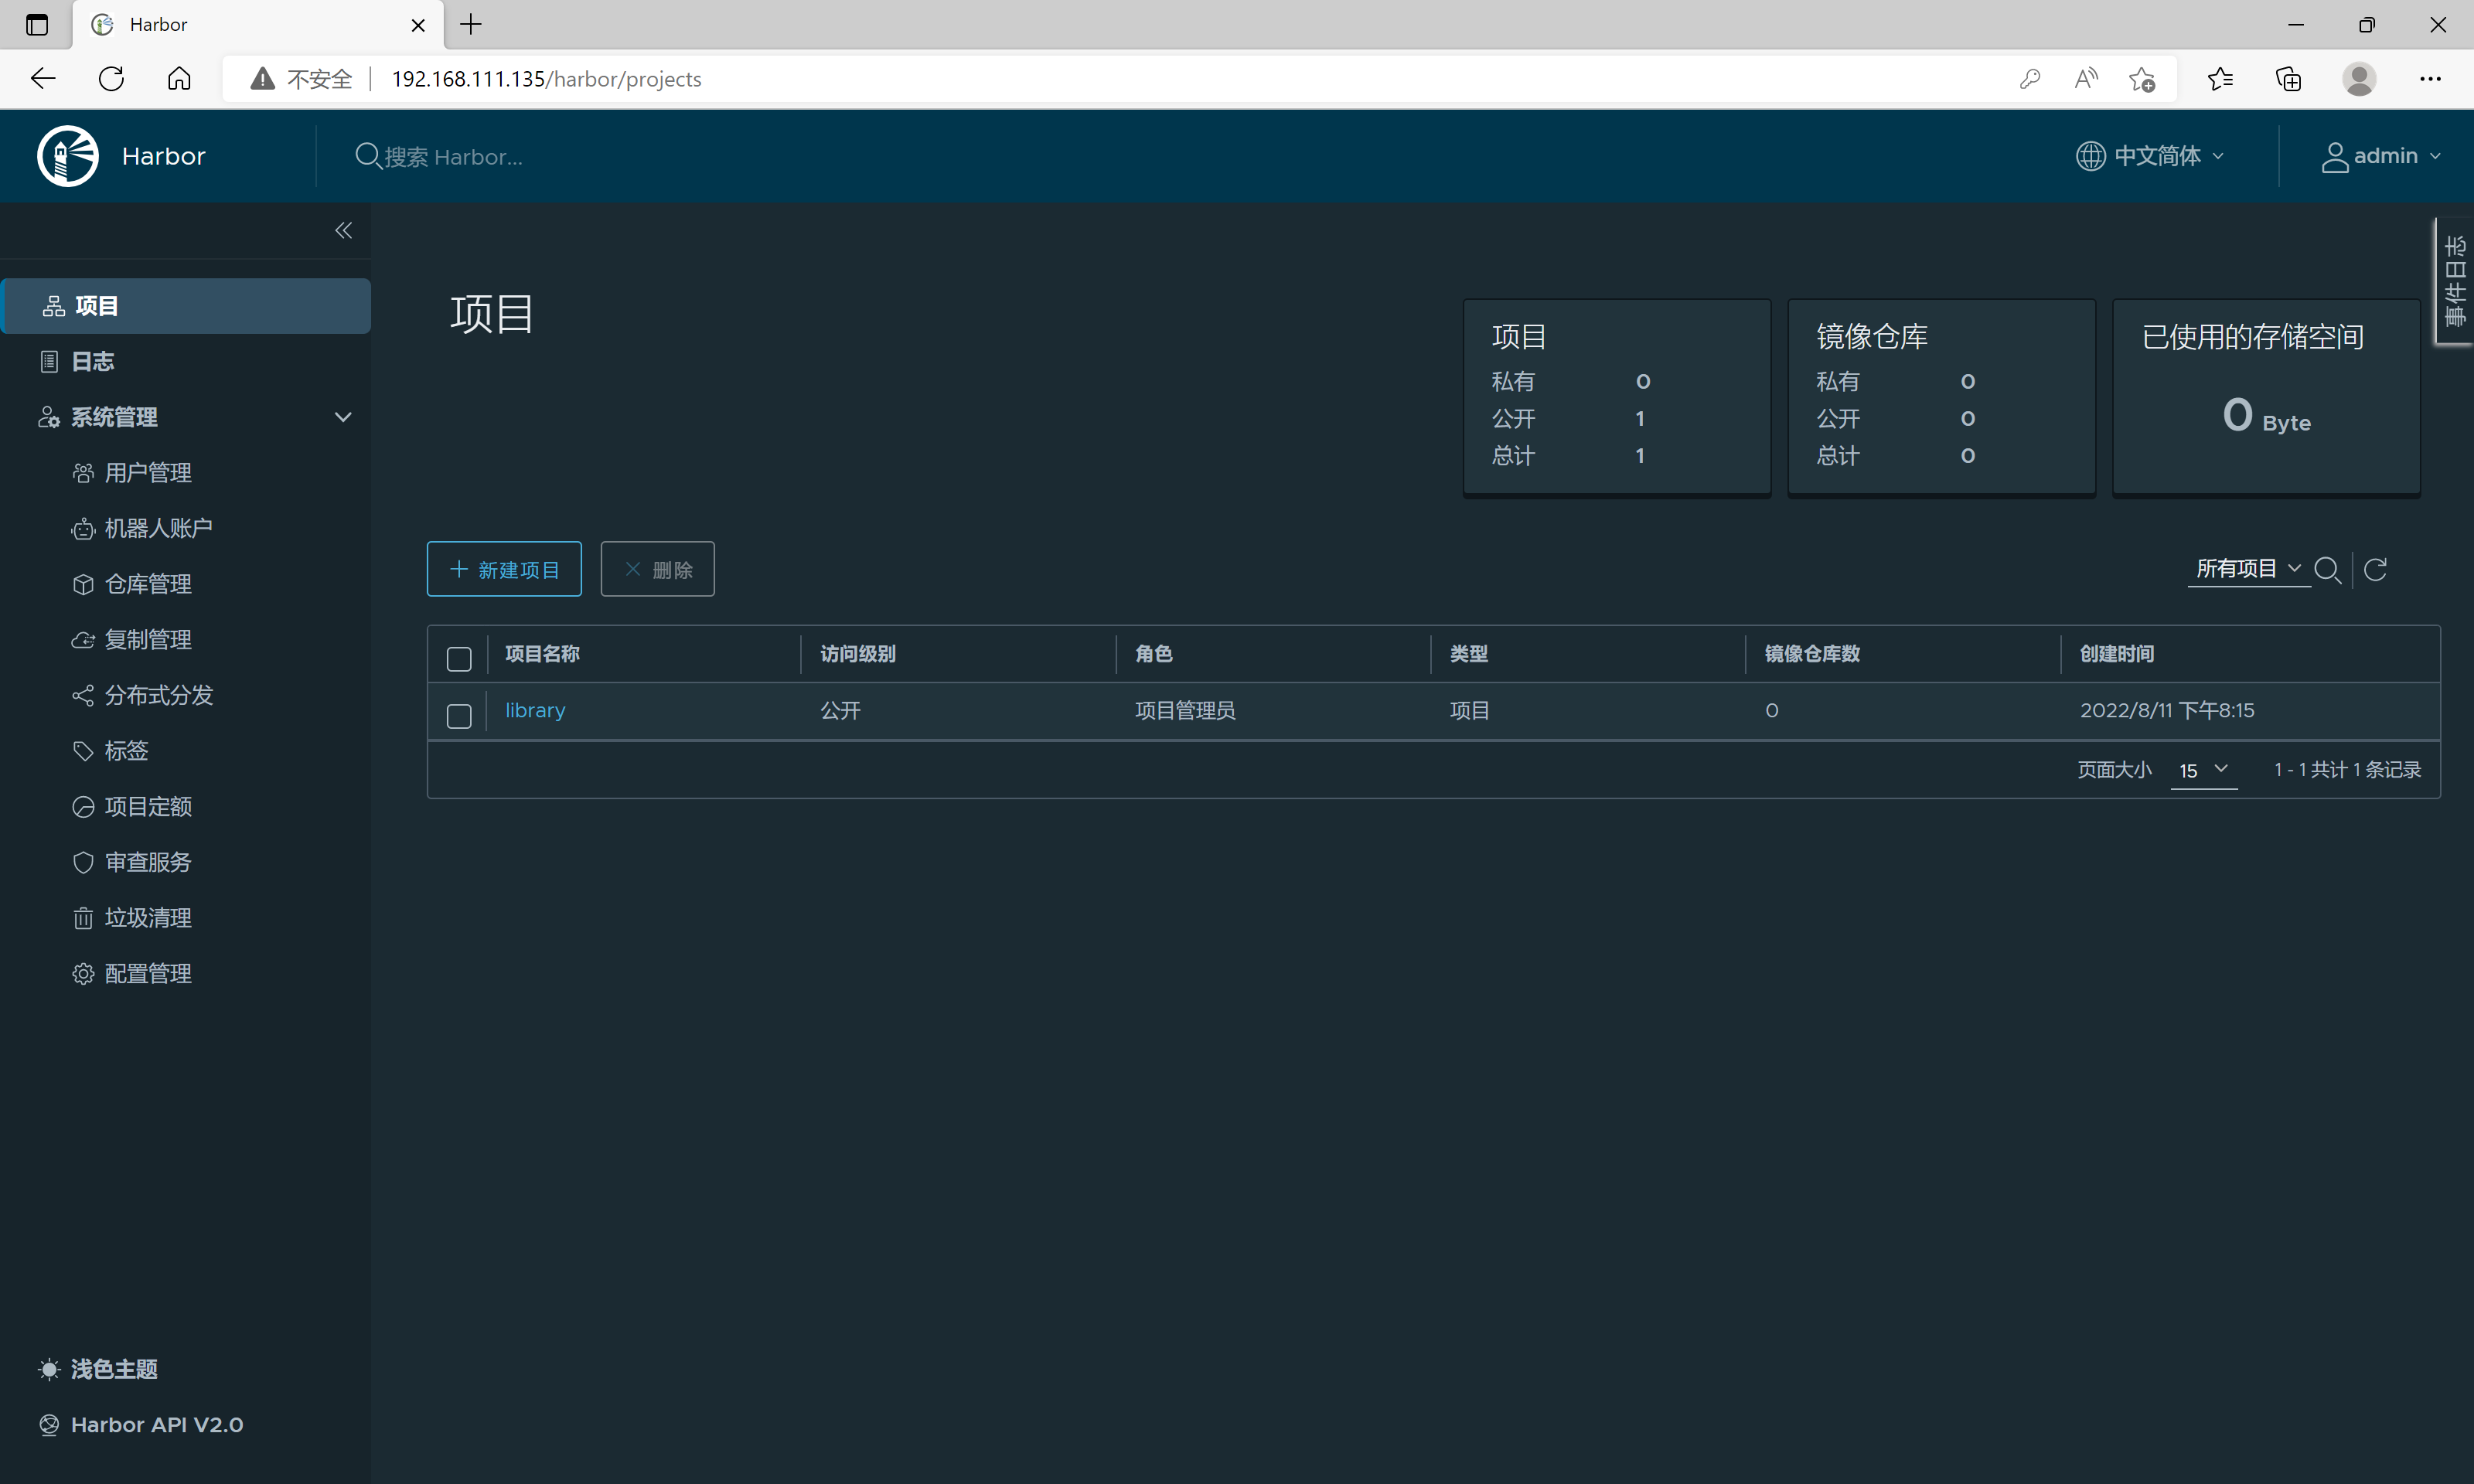The height and width of the screenshot is (1484, 2474).
Task: Click the 2022/8/11 下午8:15 creation time cell
Action: click(x=2167, y=710)
